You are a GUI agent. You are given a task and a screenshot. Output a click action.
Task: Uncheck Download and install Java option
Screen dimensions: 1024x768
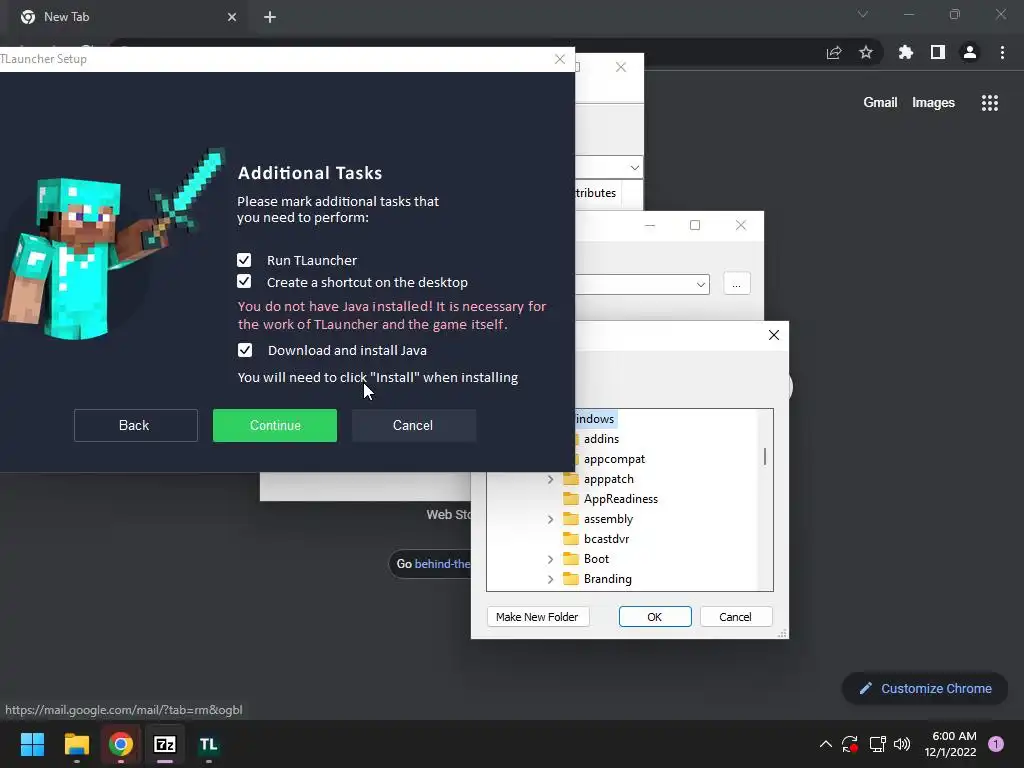tap(244, 350)
